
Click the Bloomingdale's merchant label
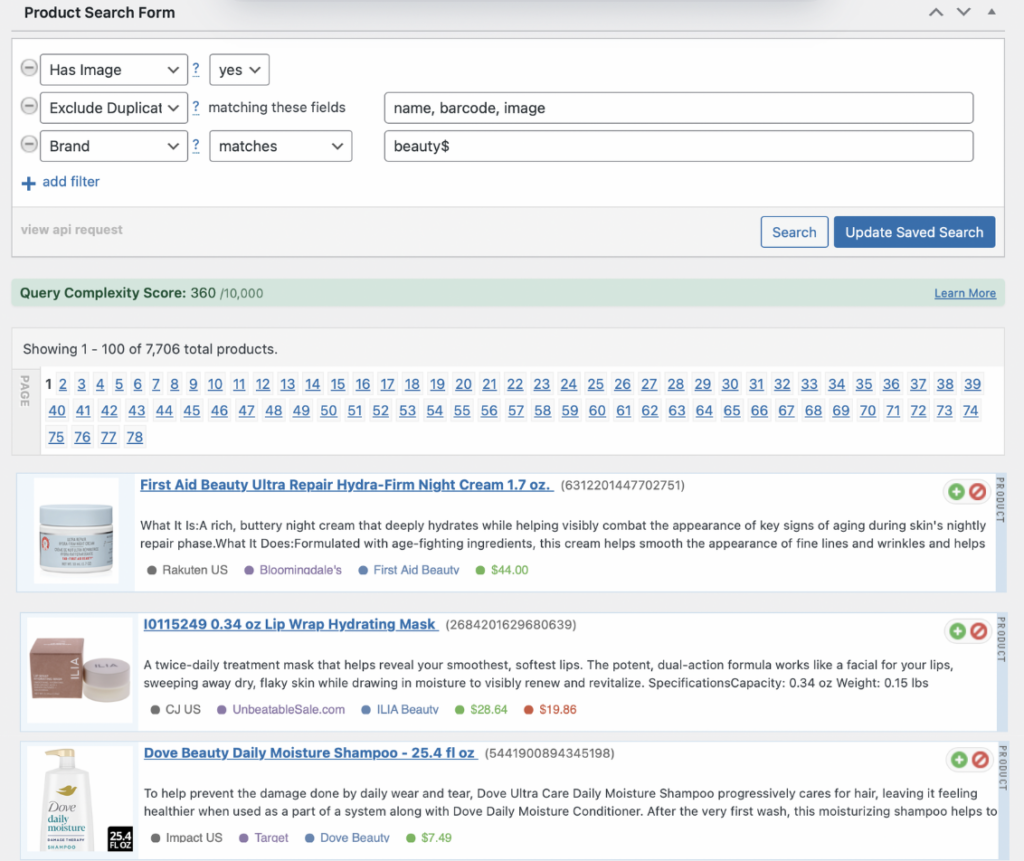[300, 570]
